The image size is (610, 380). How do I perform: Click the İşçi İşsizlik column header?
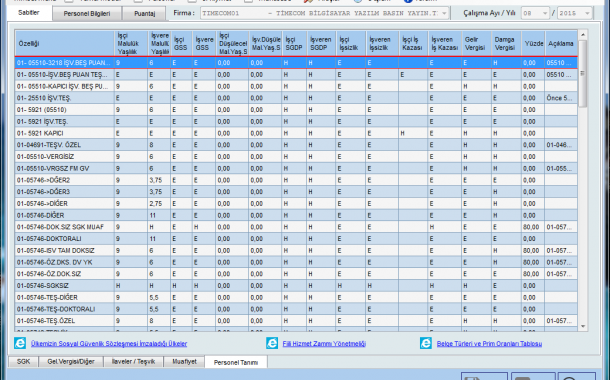point(351,44)
